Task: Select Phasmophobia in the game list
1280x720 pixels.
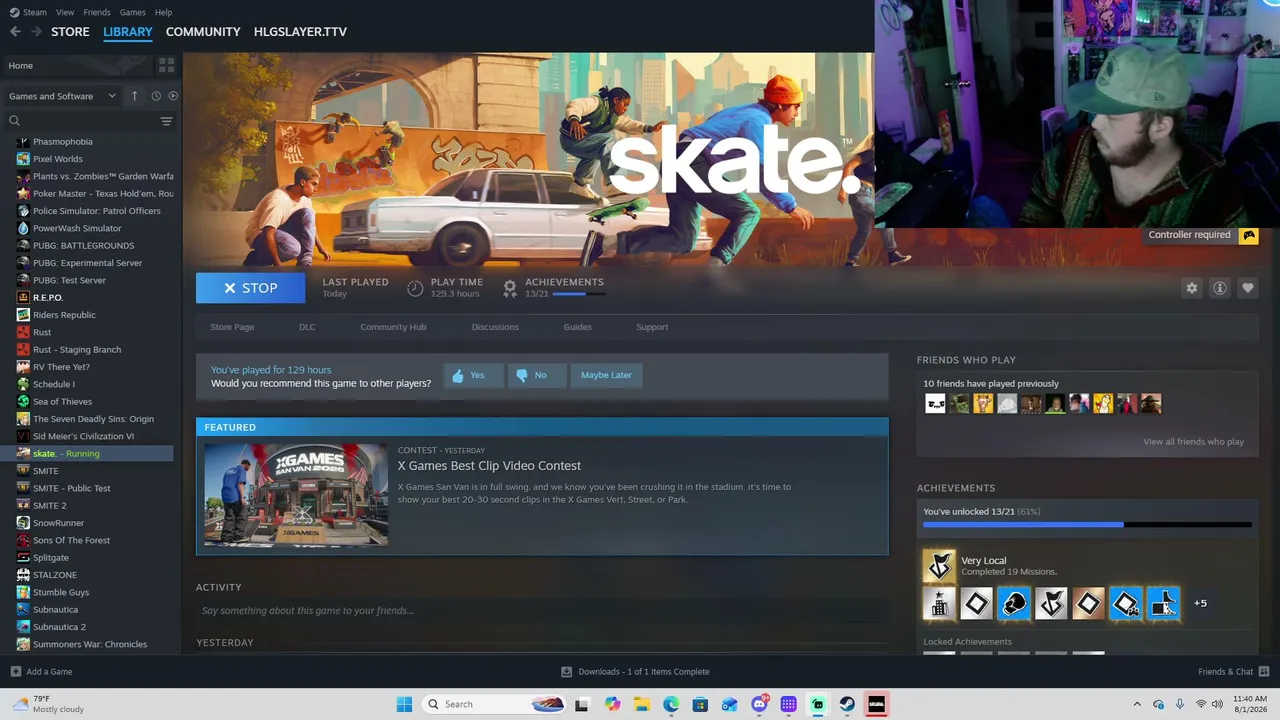Action: point(62,142)
